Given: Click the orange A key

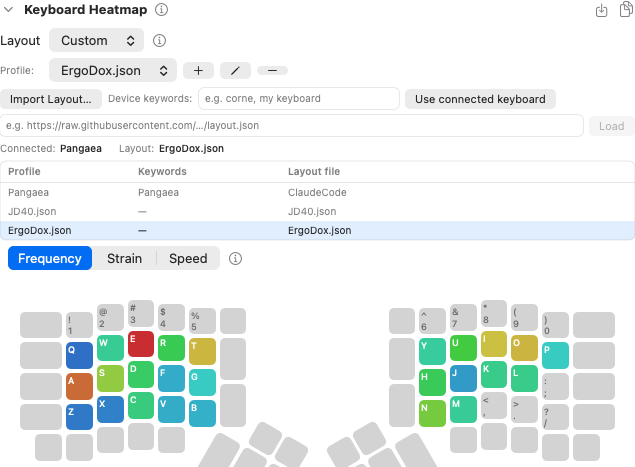Looking at the screenshot, I should [79, 386].
